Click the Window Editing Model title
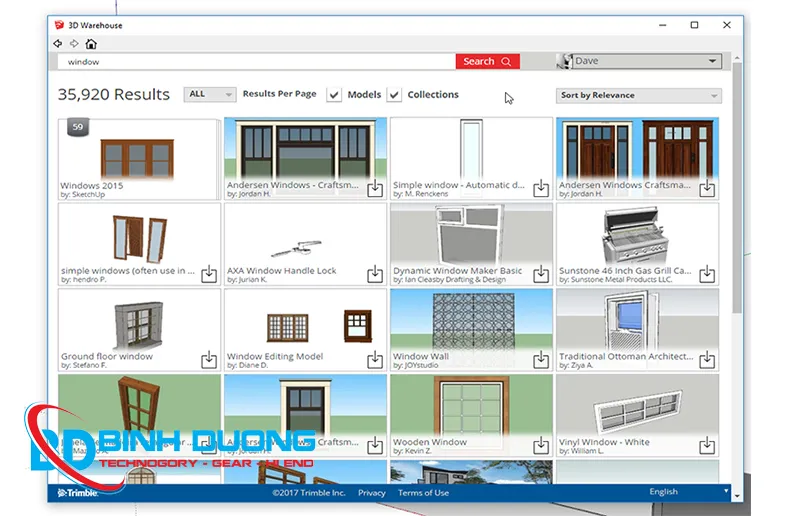The width and height of the screenshot is (800, 516). click(275, 356)
